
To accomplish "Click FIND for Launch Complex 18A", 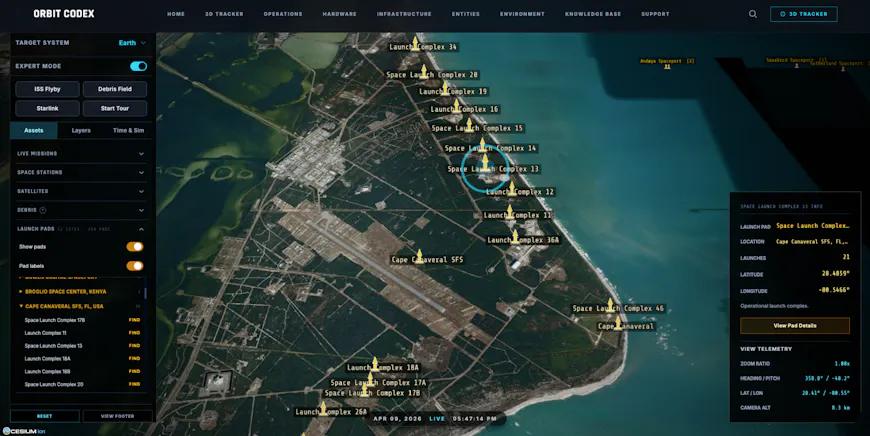I will pos(134,358).
